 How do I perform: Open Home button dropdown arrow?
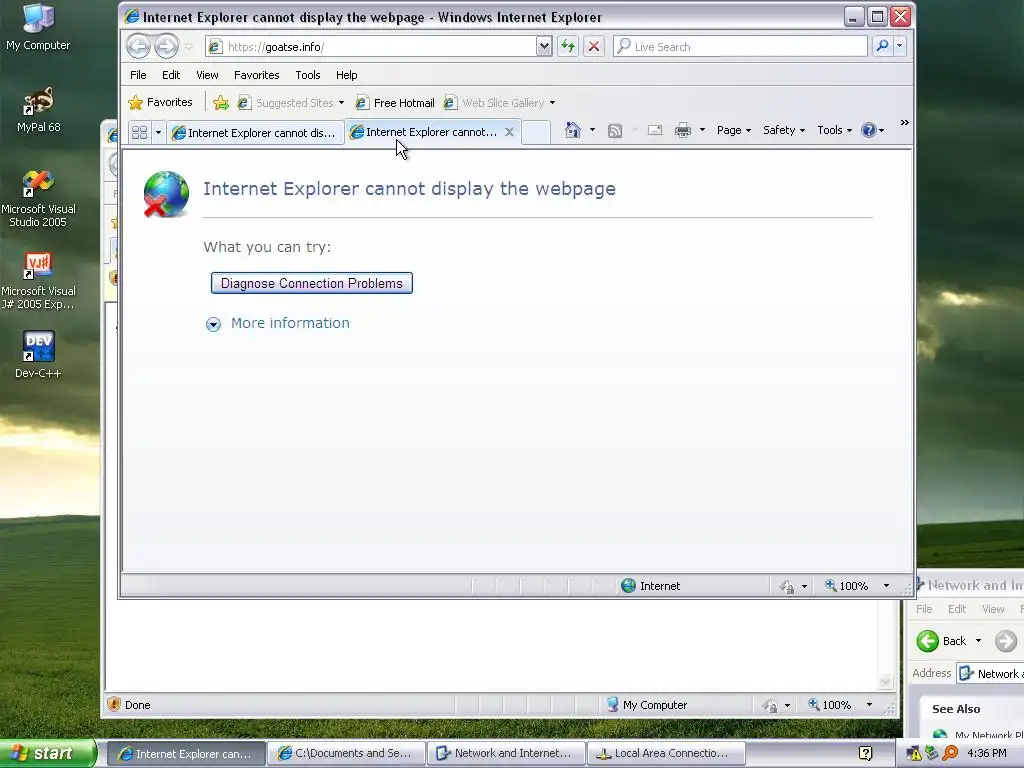point(592,130)
